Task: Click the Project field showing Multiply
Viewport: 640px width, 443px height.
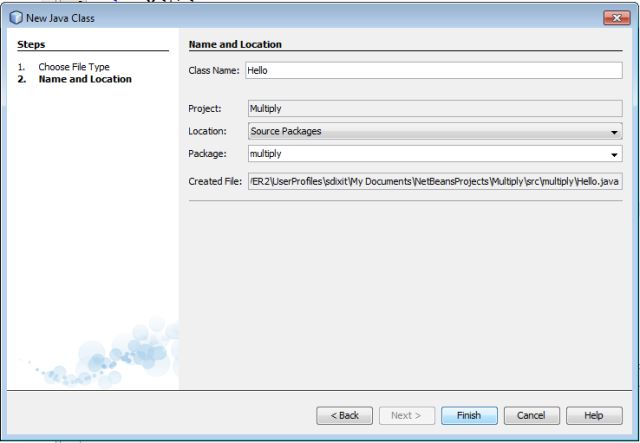Action: [435, 109]
